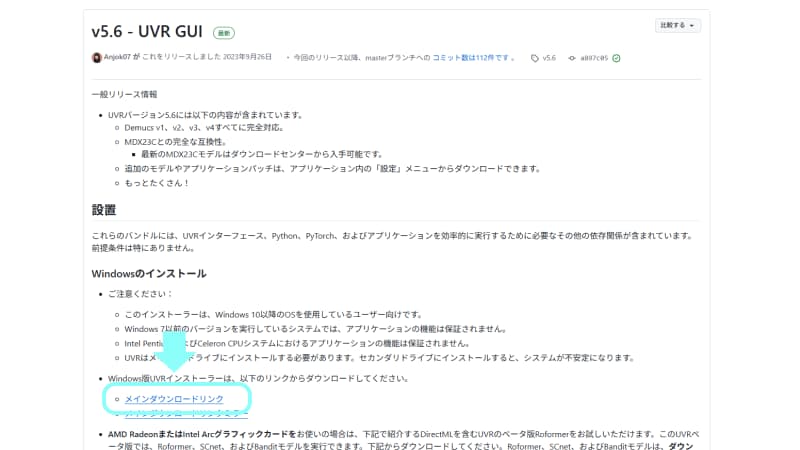Open the v5.6 tag label

549,58
